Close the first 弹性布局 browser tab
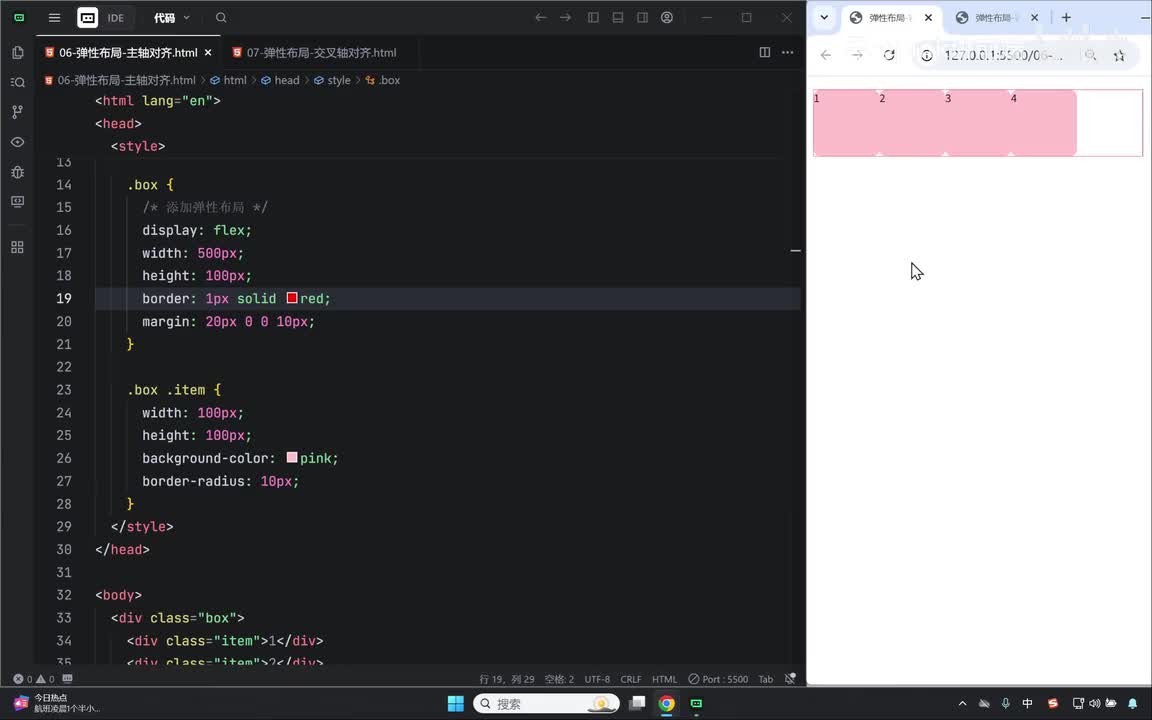 (x=929, y=18)
